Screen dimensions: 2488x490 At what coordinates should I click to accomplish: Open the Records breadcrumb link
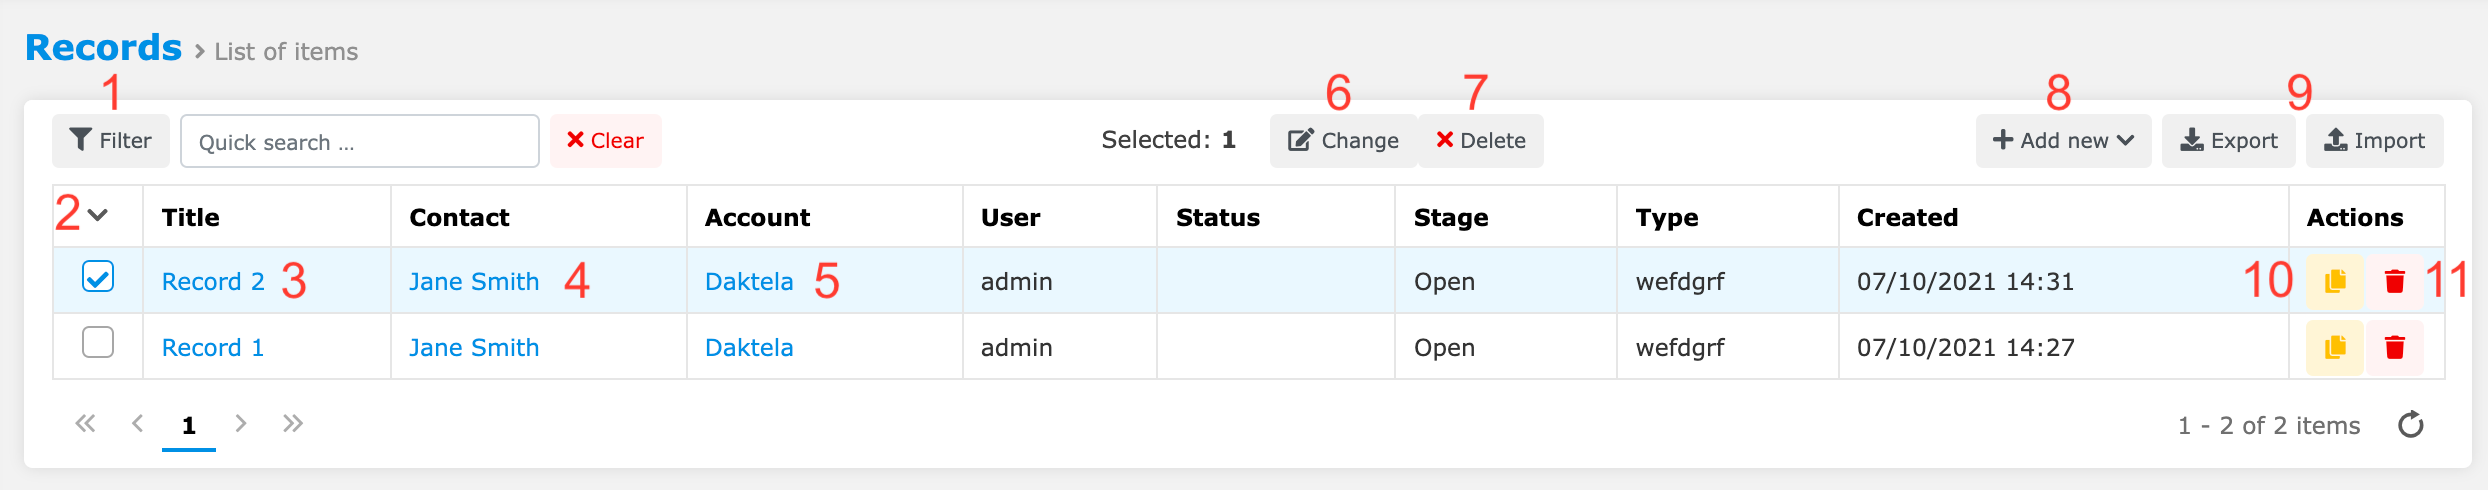tap(104, 48)
